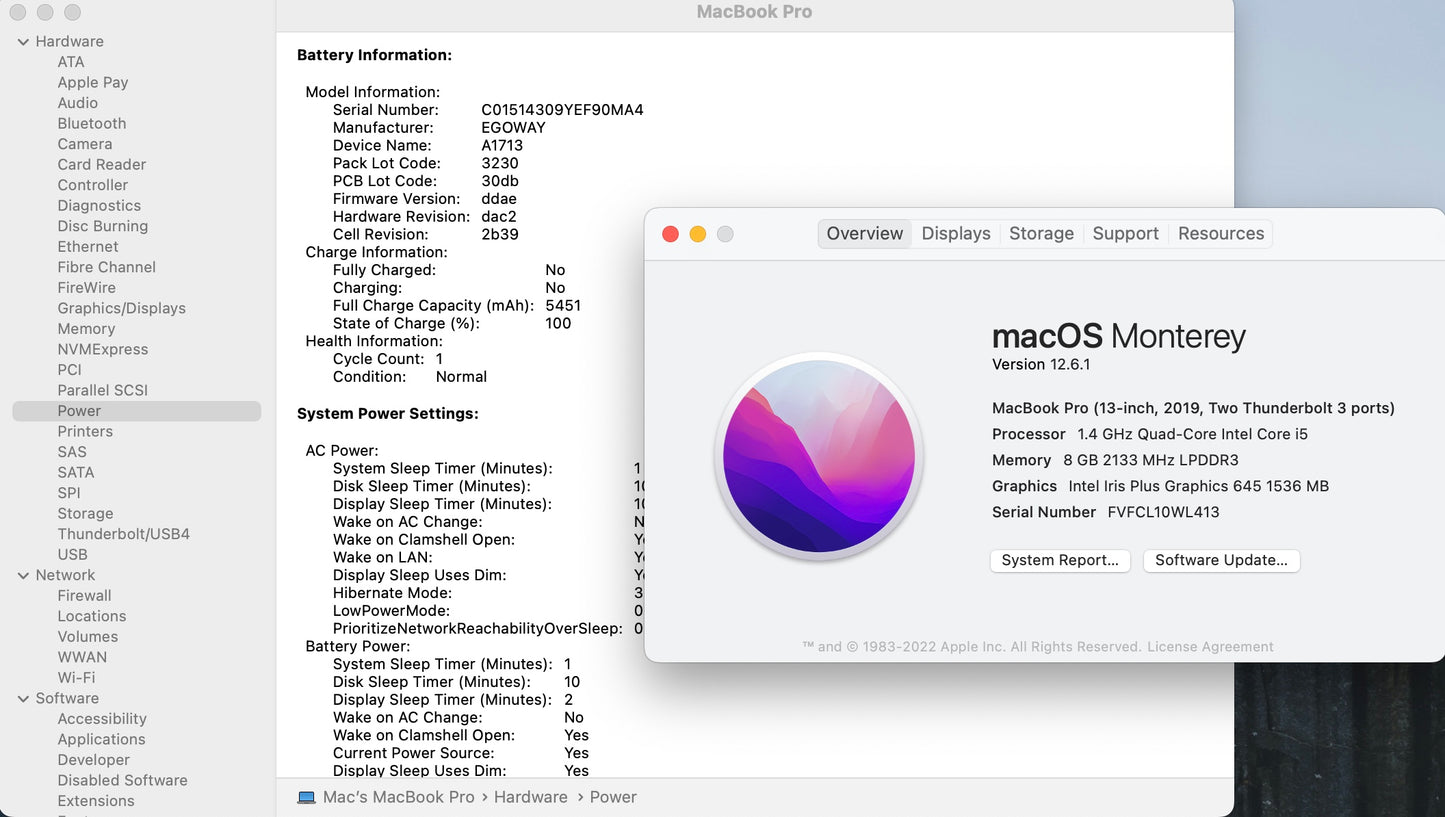Collapse the Hardware section in sidebar
Image resolution: width=1445 pixels, height=817 pixels.
click(x=23, y=42)
